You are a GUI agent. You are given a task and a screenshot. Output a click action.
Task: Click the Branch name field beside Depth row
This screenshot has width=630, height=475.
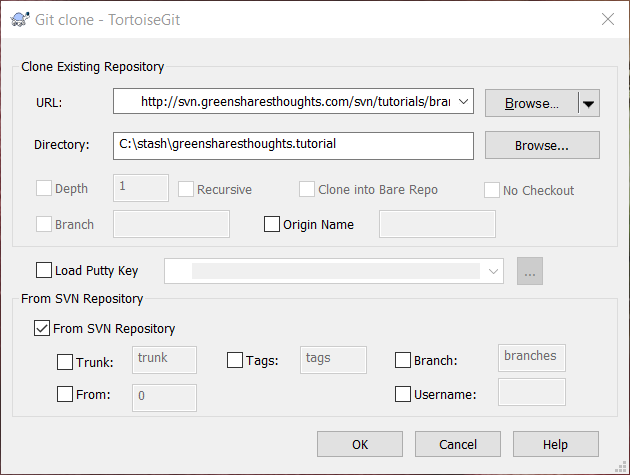tap(172, 224)
